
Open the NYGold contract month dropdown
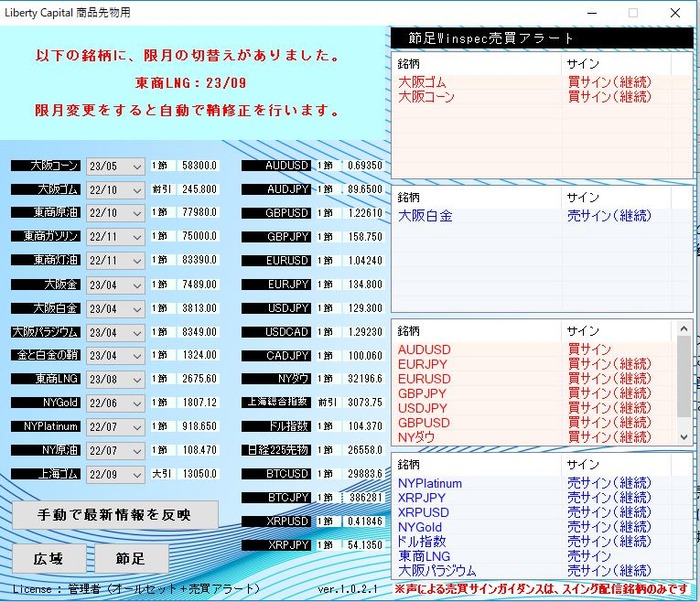tap(115, 403)
